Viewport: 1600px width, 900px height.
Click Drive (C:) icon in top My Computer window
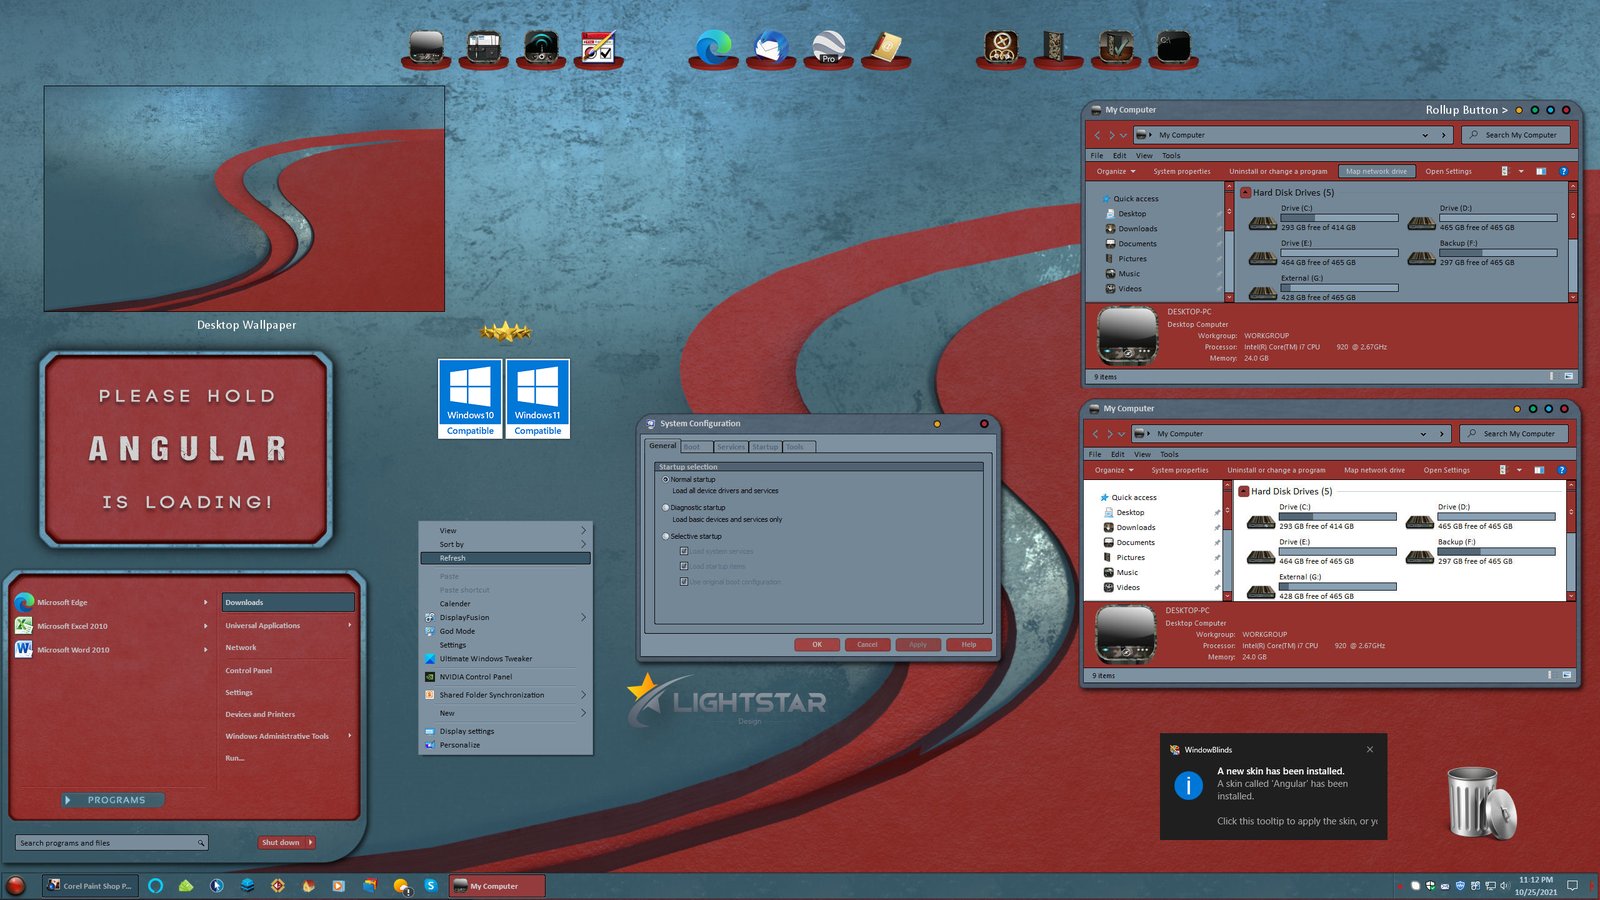(x=1263, y=222)
